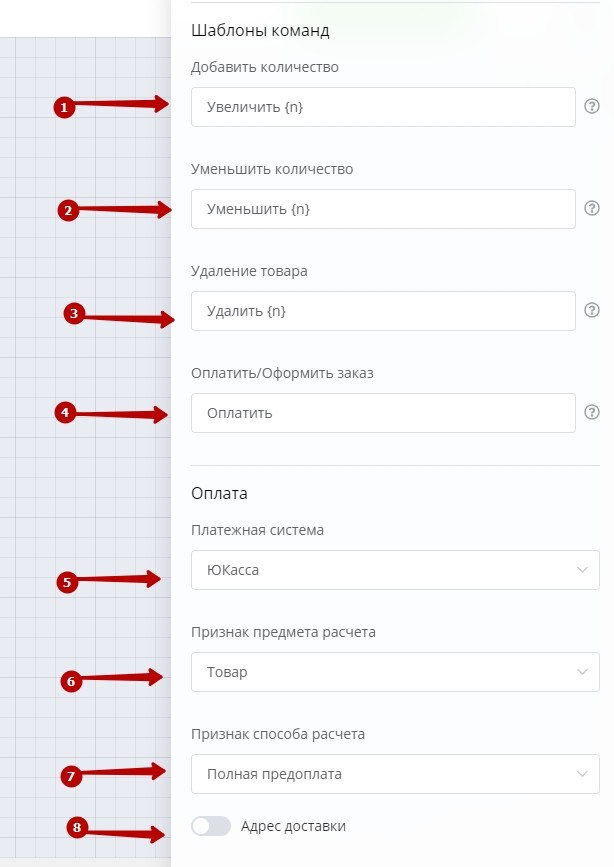This screenshot has height=867, width=614.
Task: Click help icon beside Уменьшить количество field
Action: pyautogui.click(x=591, y=209)
